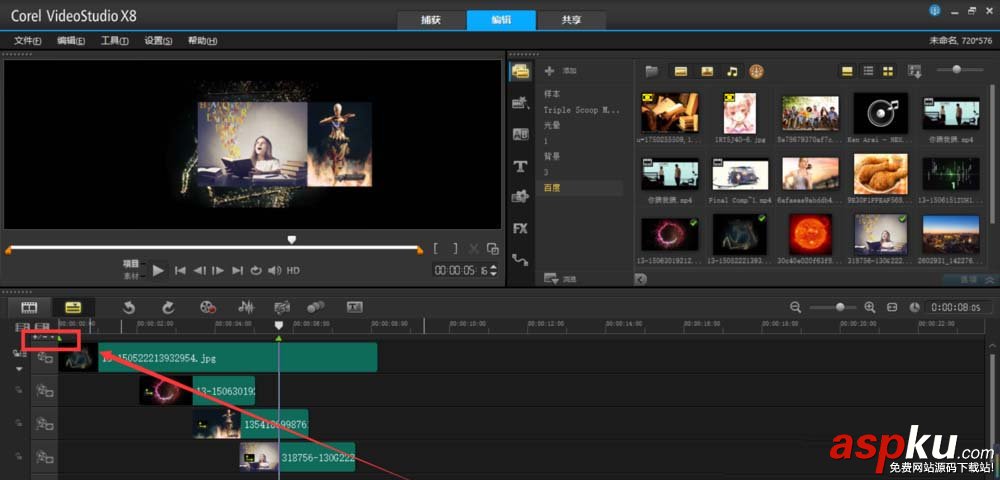
Task: Switch to the 共享 (Share) tab
Action: pyautogui.click(x=571, y=20)
